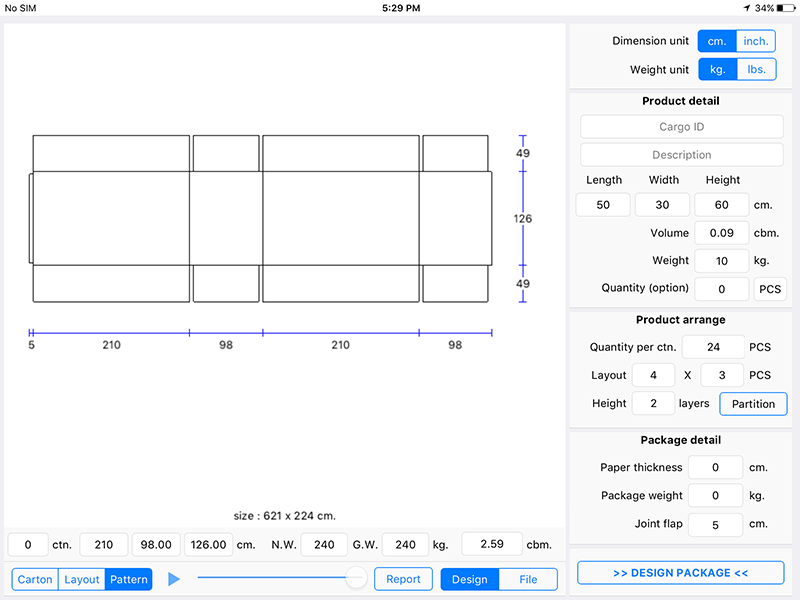
Task: Click the Joint flap value field
Action: coord(715,525)
